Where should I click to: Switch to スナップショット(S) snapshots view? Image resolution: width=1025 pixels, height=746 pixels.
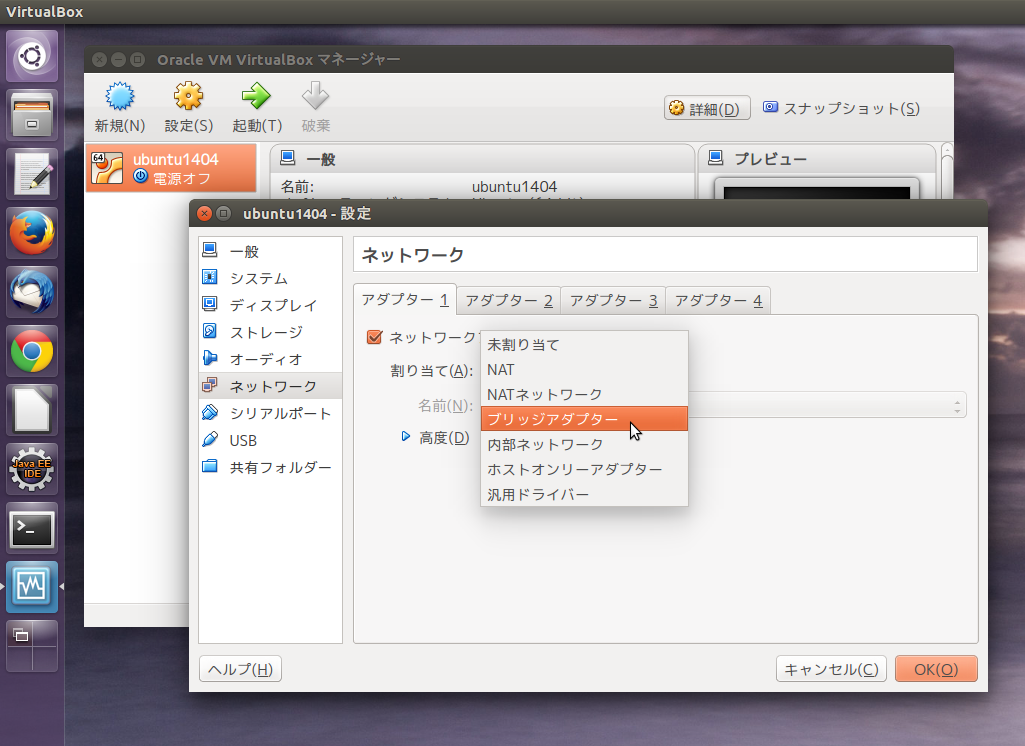click(x=842, y=109)
